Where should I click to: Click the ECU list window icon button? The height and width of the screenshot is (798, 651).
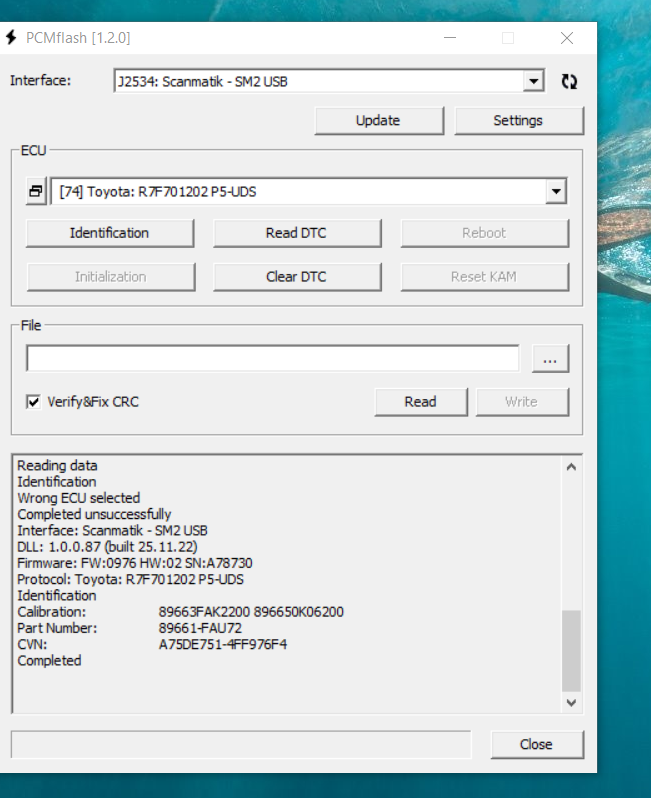36,191
